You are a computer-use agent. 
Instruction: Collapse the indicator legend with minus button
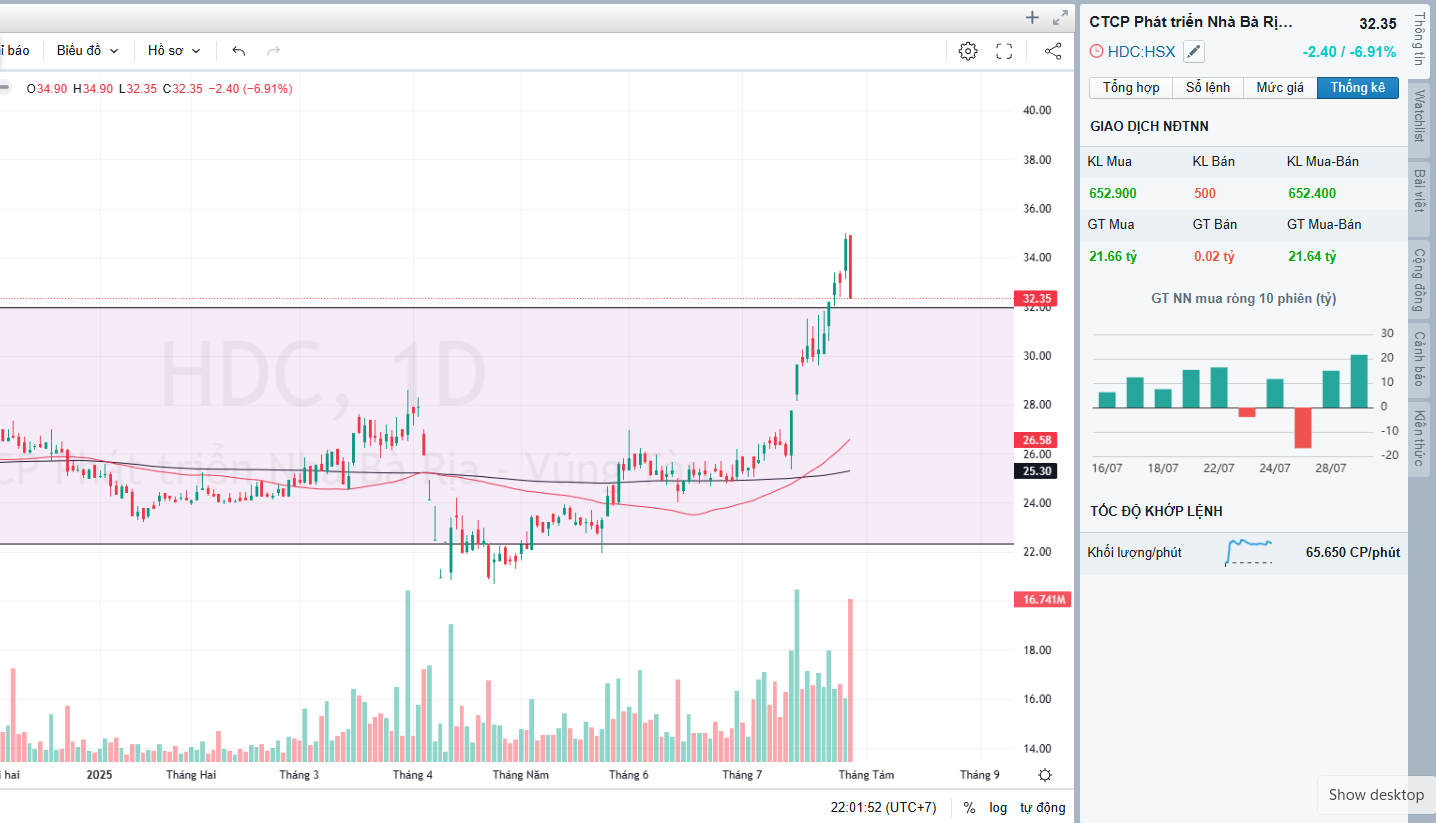point(5,88)
